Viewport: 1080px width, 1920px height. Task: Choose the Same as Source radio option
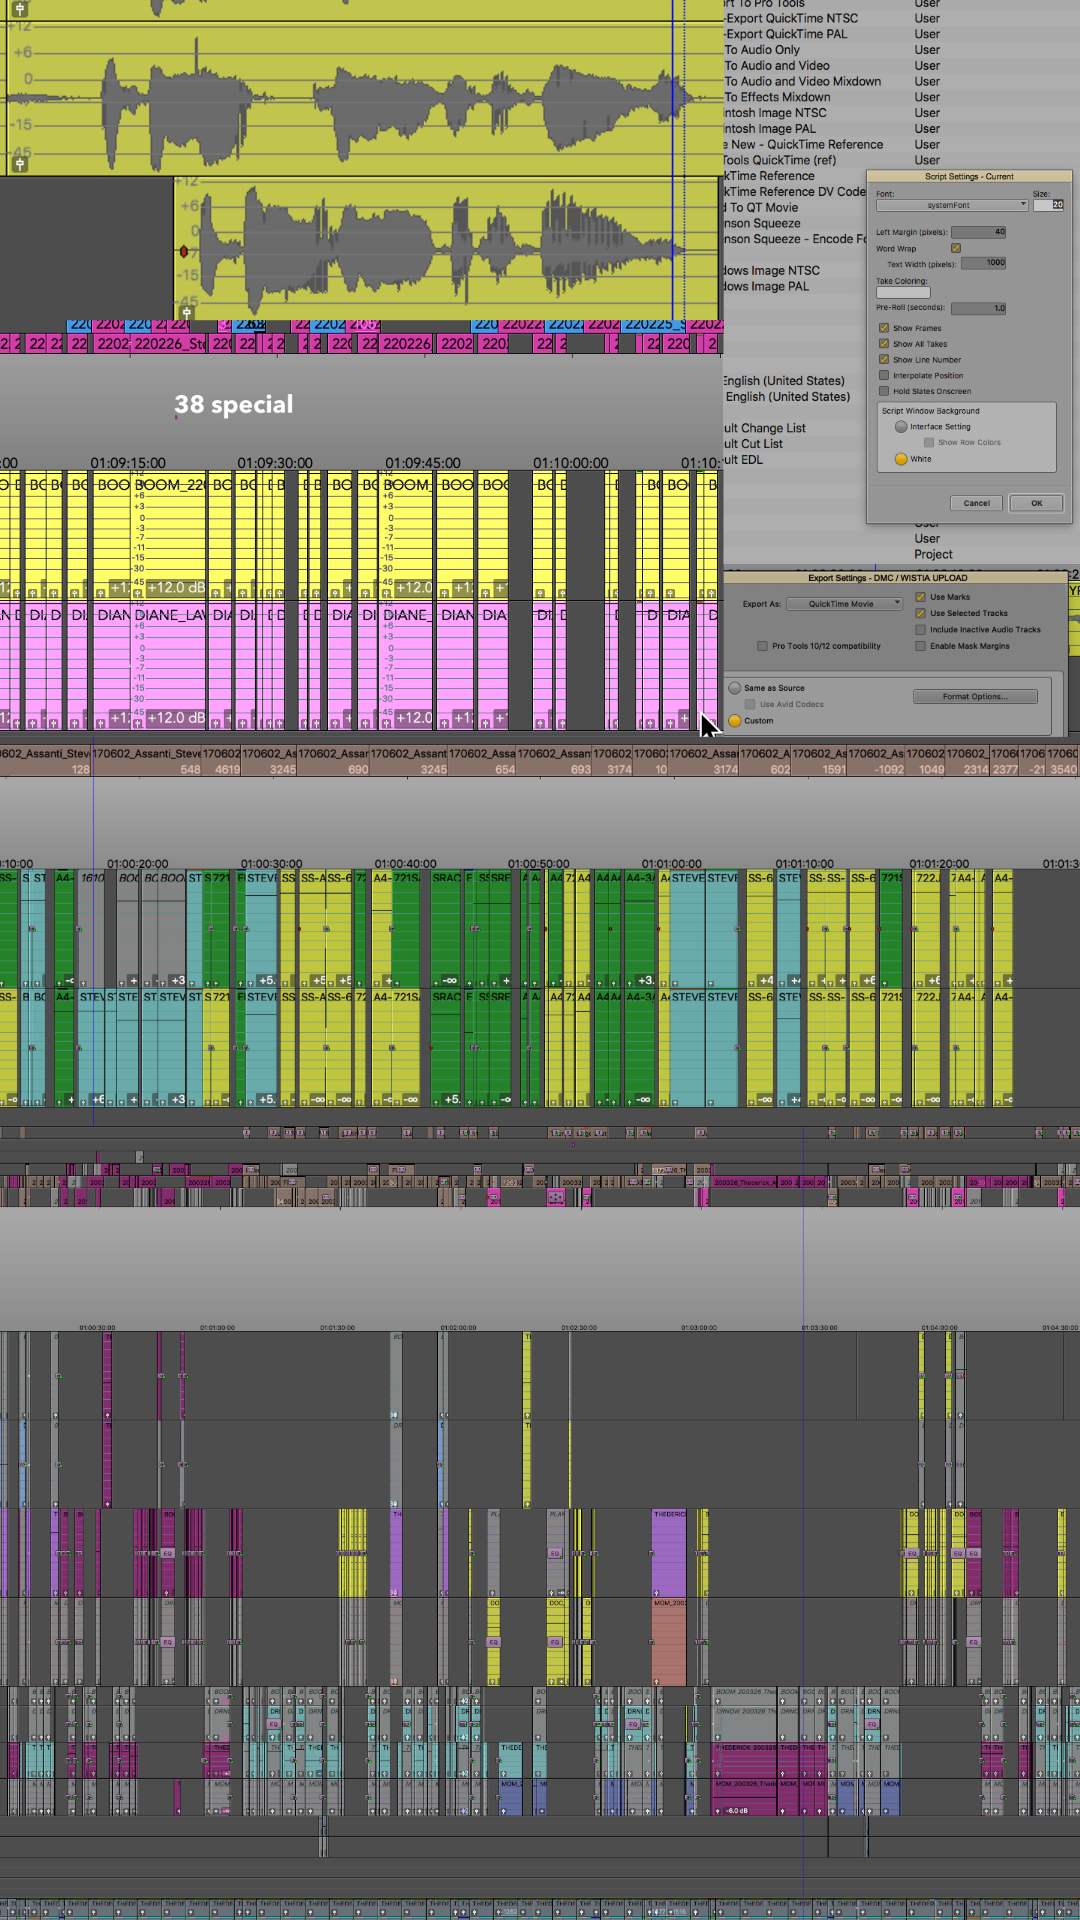click(735, 688)
